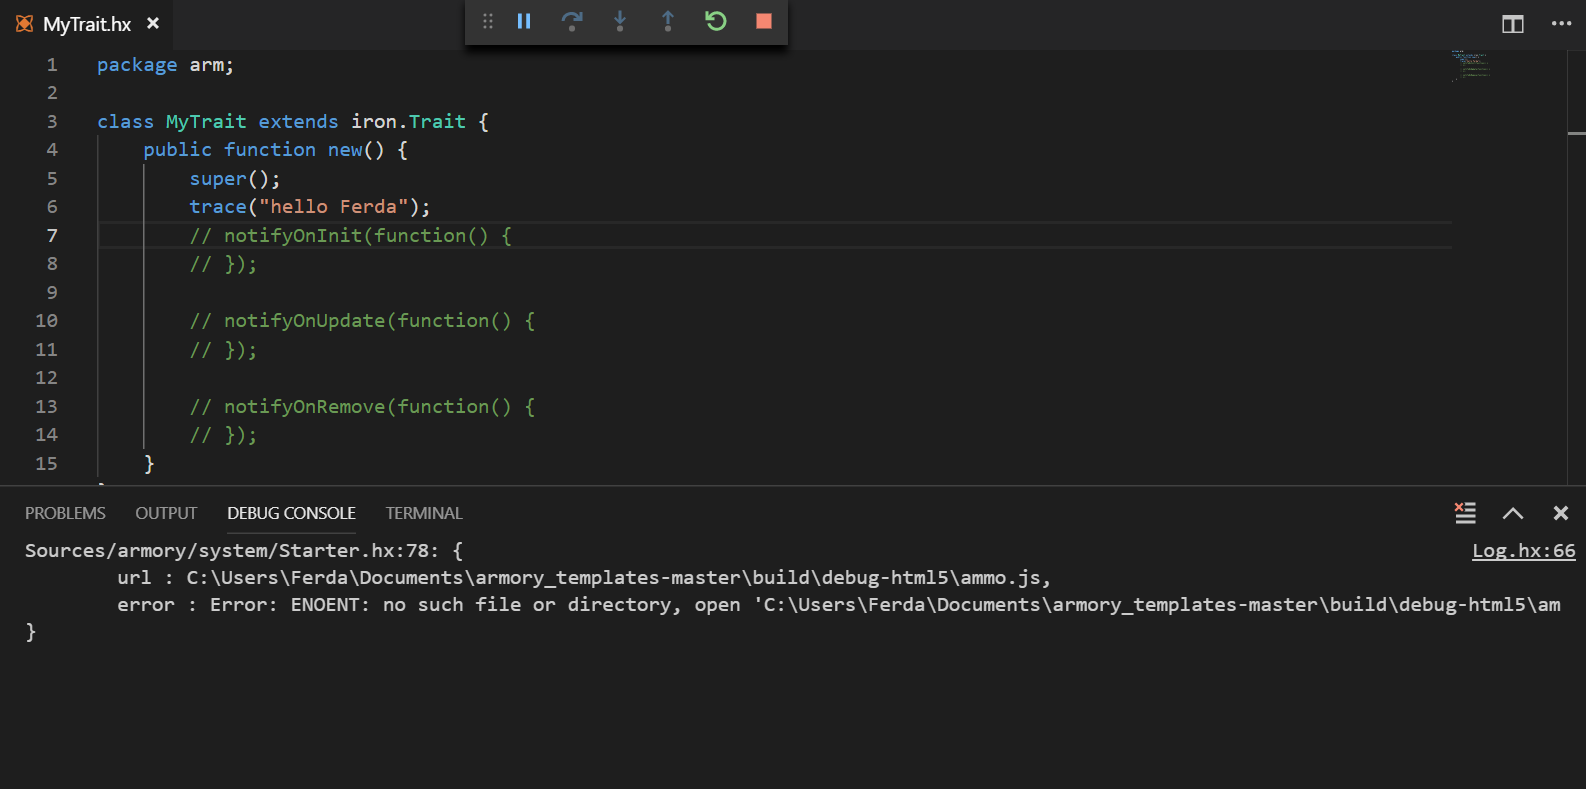The image size is (1586, 789).
Task: Click the Haxe file icon on tab
Action: 24,23
